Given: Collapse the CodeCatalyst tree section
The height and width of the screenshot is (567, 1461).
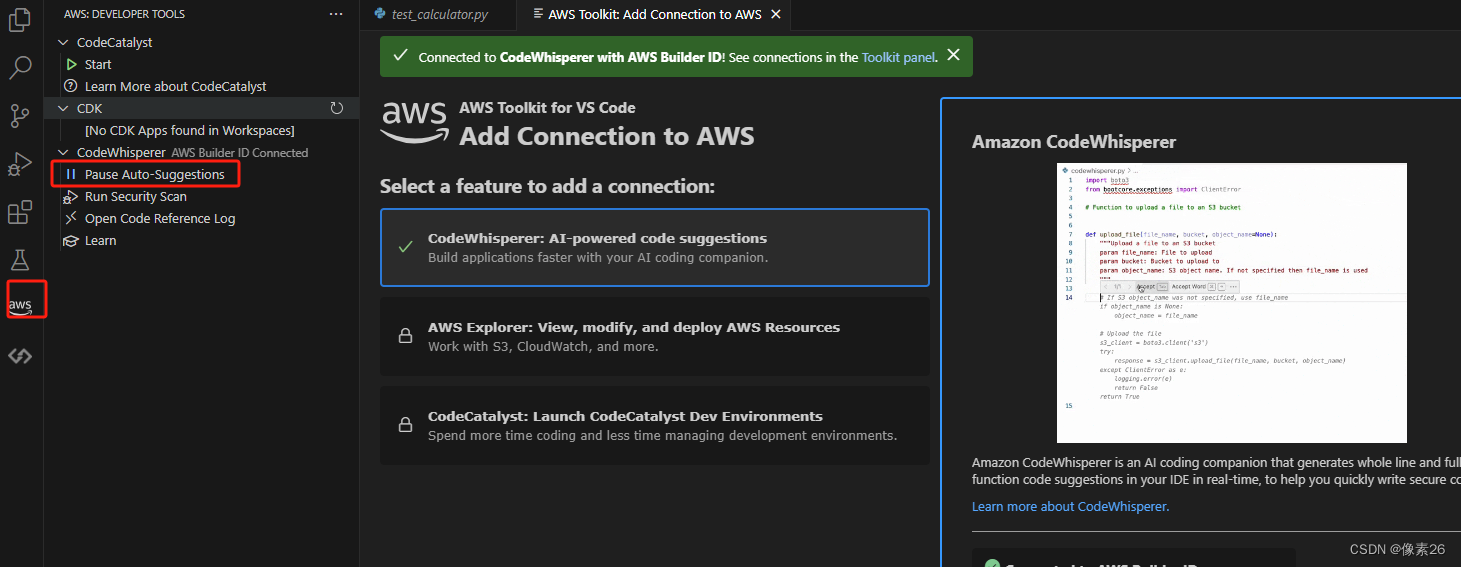Looking at the screenshot, I should (x=64, y=42).
